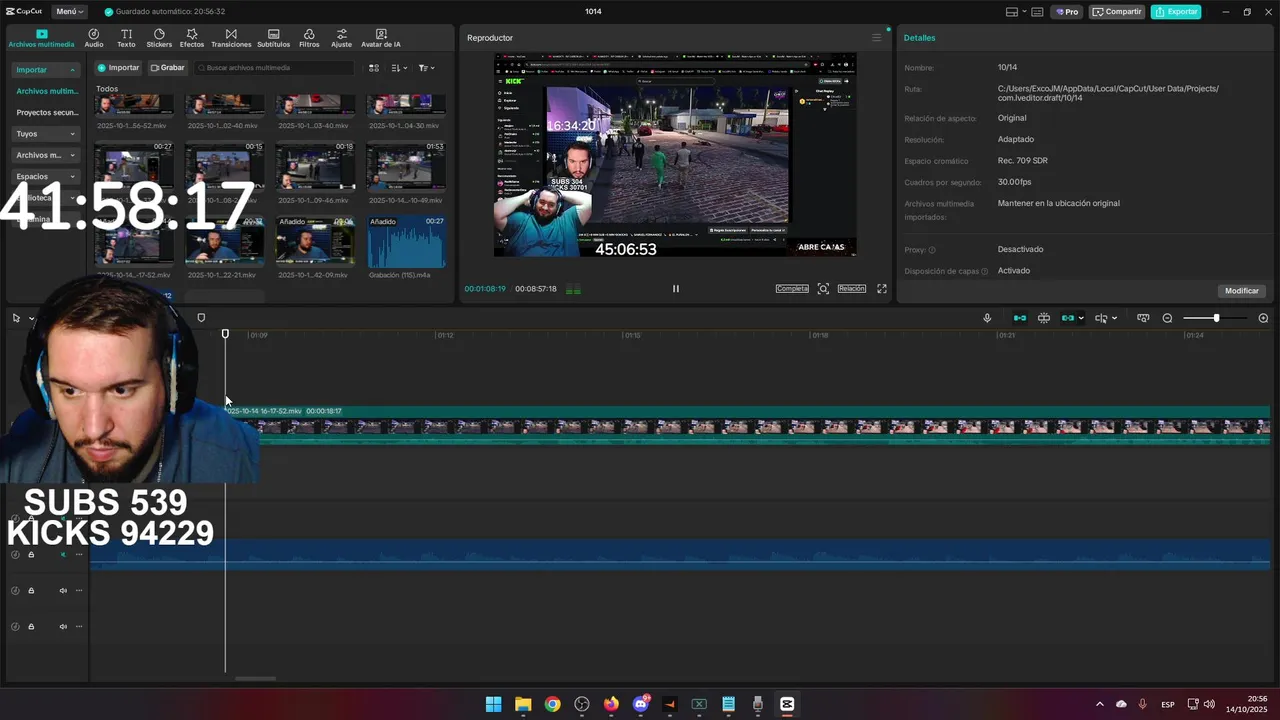Add a marker with the marker icon
1280x720 pixels.
click(201, 318)
